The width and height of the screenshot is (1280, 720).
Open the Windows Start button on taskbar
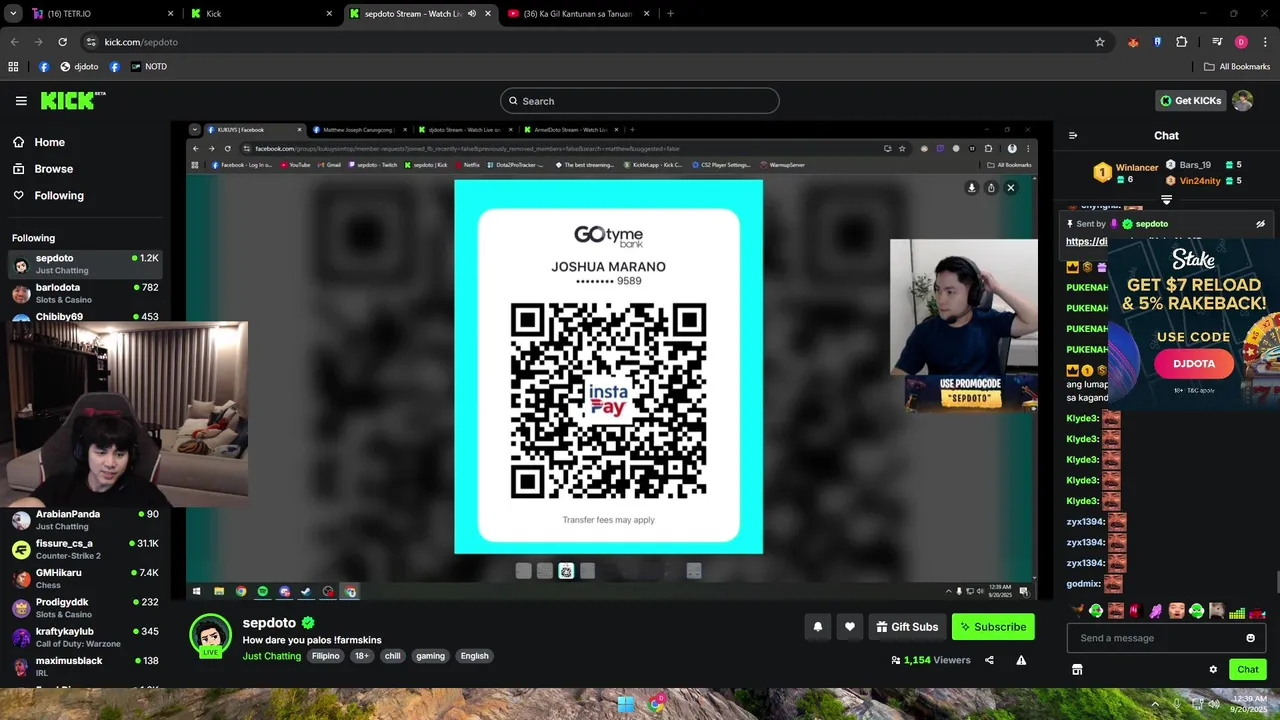pos(626,704)
